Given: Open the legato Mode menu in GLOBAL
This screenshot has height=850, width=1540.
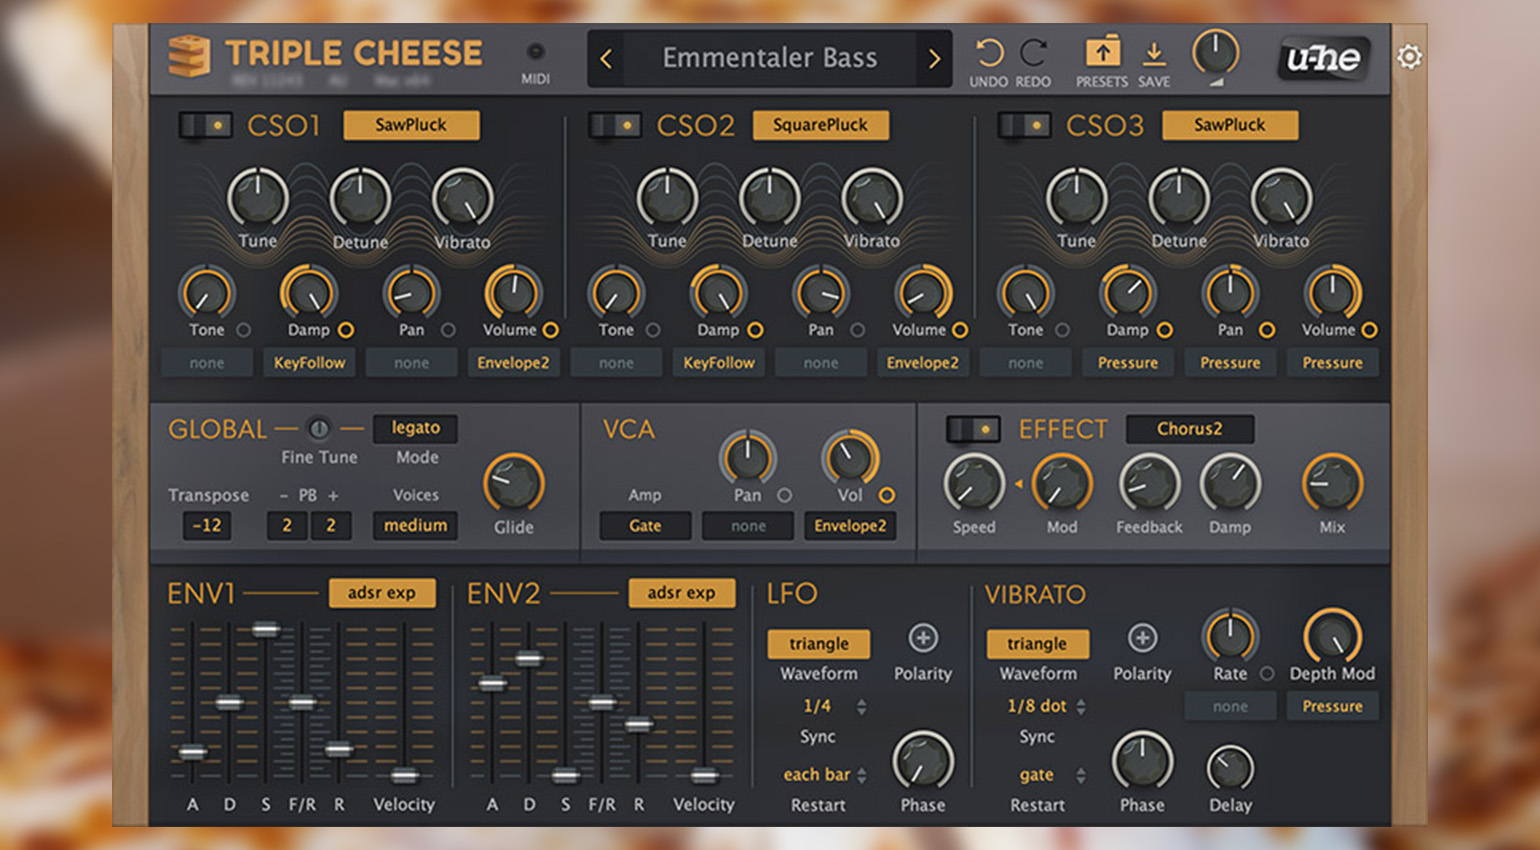Looking at the screenshot, I should point(415,428).
